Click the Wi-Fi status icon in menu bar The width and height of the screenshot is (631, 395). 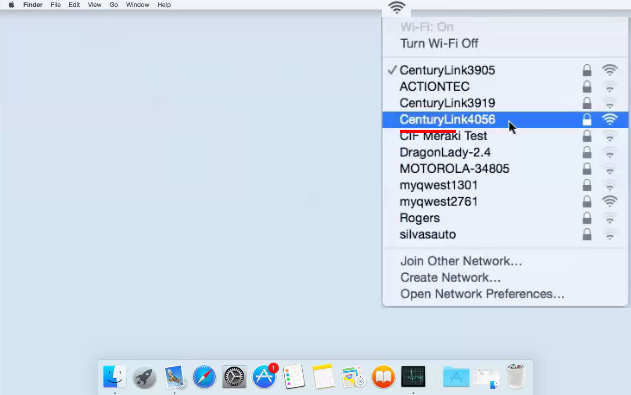click(x=396, y=8)
